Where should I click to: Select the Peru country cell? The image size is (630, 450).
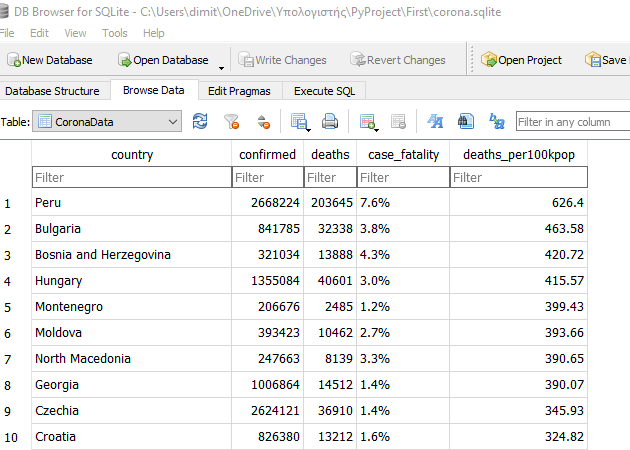click(x=132, y=202)
